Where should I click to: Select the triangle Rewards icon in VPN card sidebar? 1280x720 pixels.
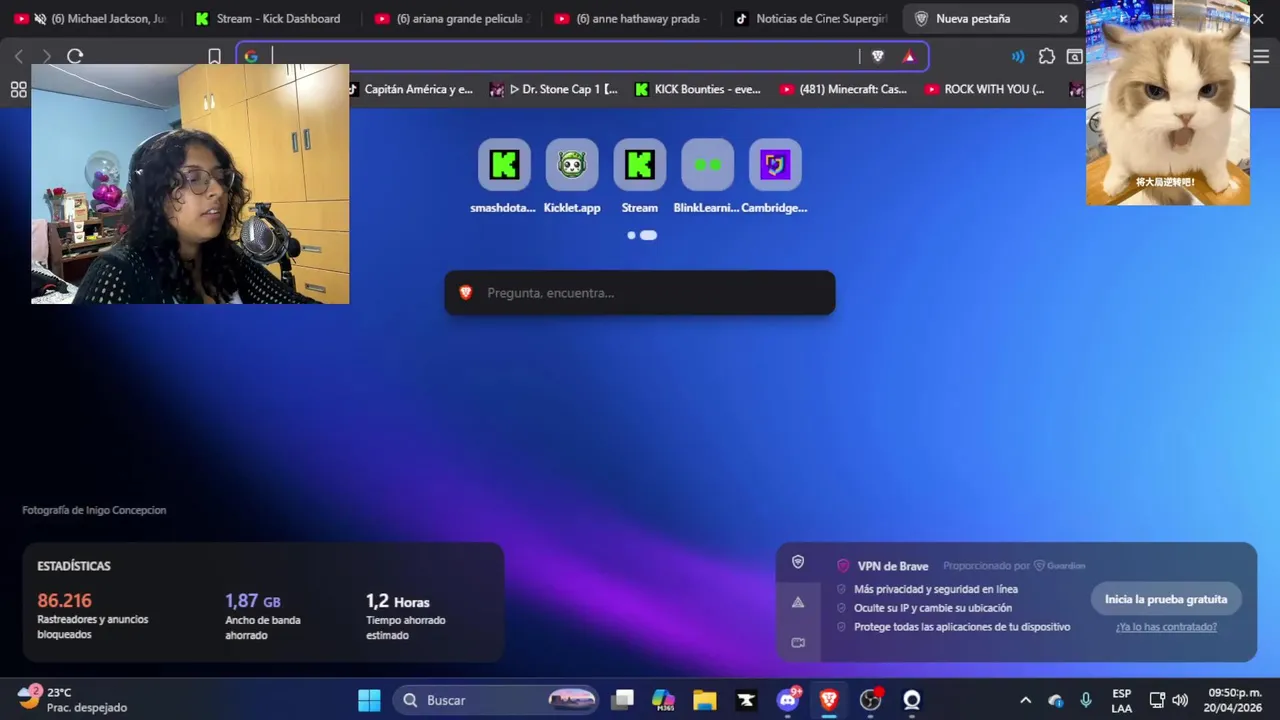pyautogui.click(x=798, y=602)
